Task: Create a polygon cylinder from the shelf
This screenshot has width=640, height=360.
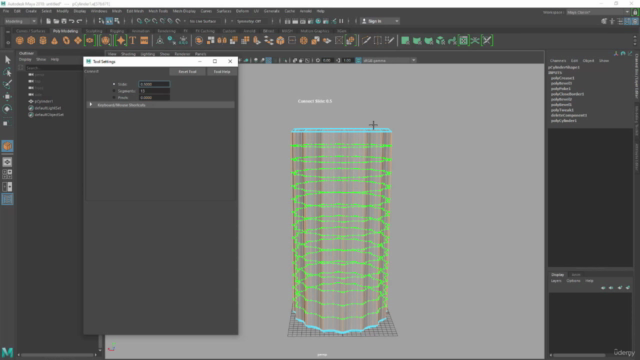Action: [x=43, y=40]
